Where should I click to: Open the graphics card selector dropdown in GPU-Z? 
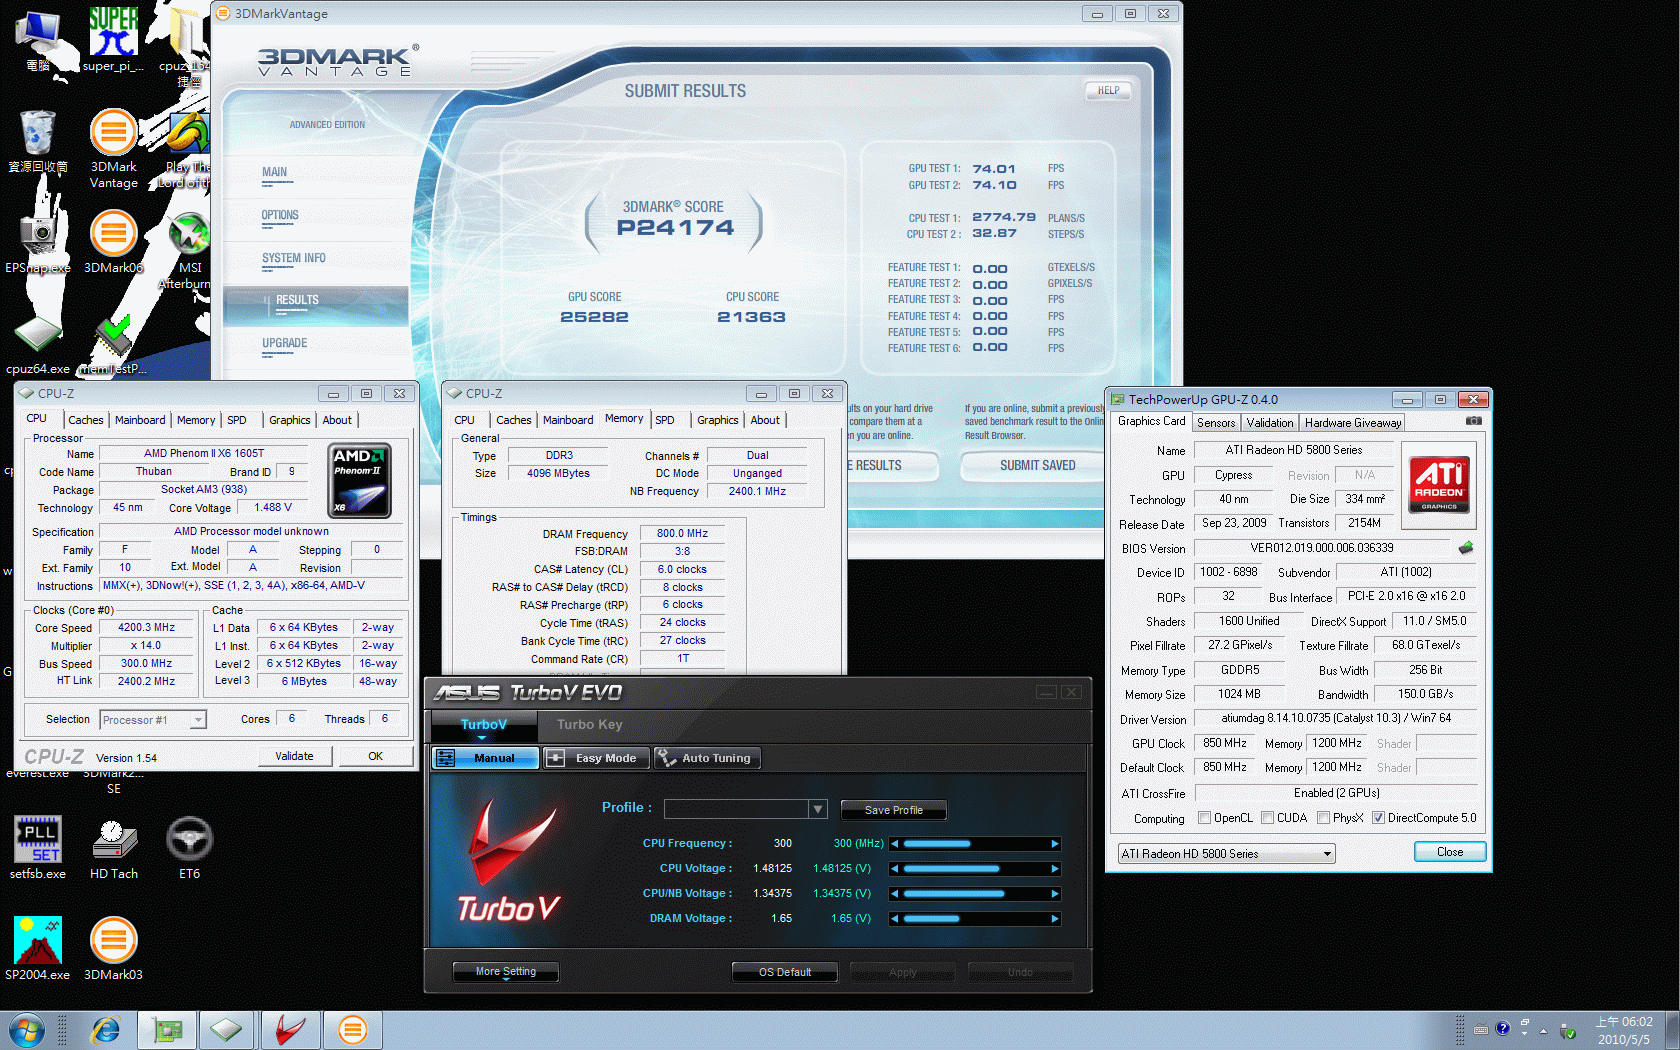(1226, 854)
